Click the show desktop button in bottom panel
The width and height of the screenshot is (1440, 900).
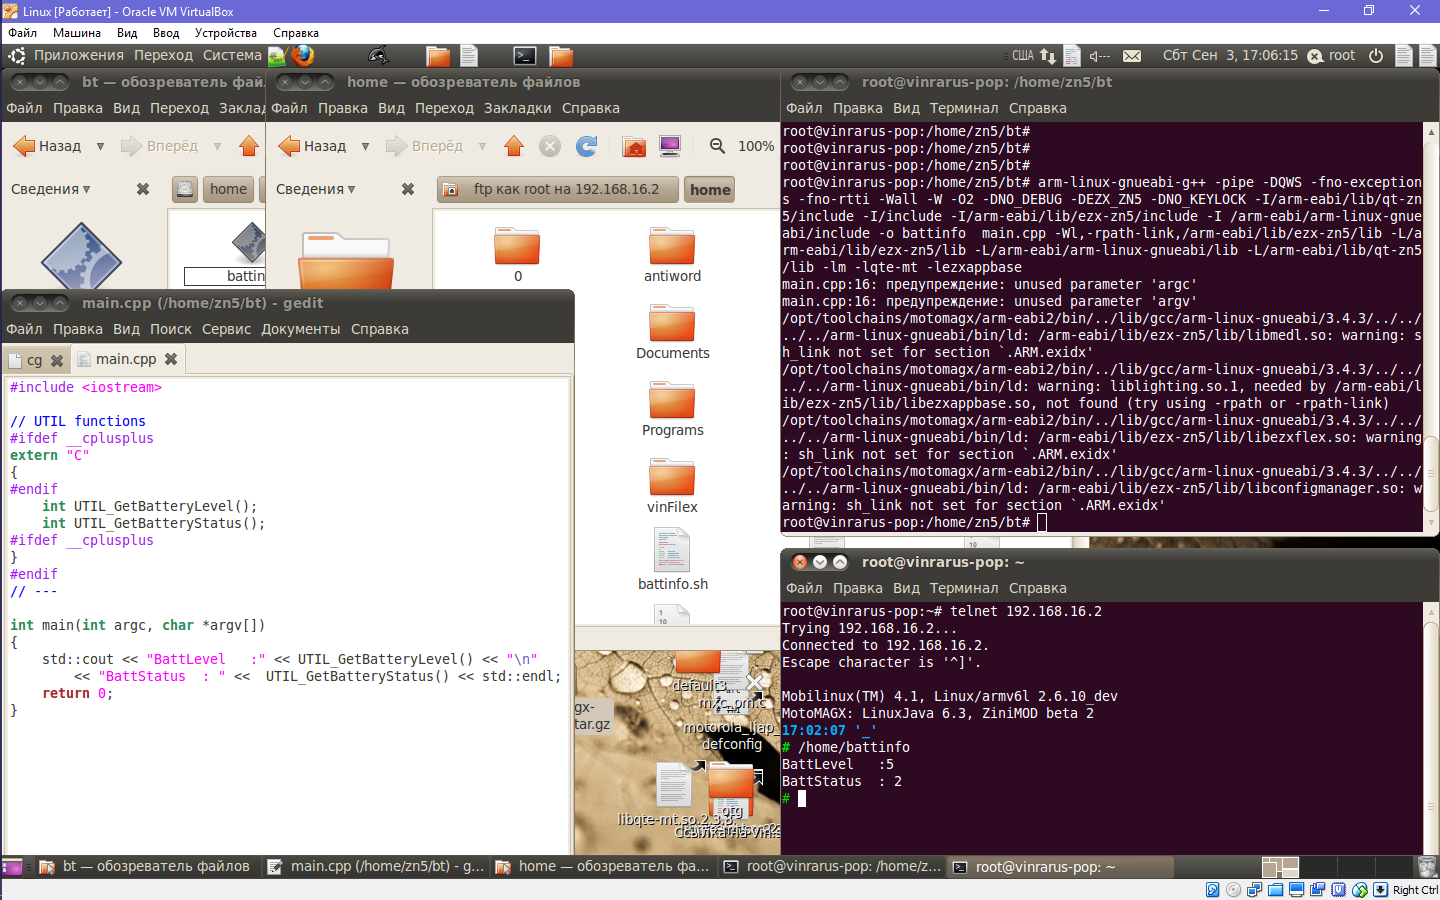pyautogui.click(x=12, y=867)
